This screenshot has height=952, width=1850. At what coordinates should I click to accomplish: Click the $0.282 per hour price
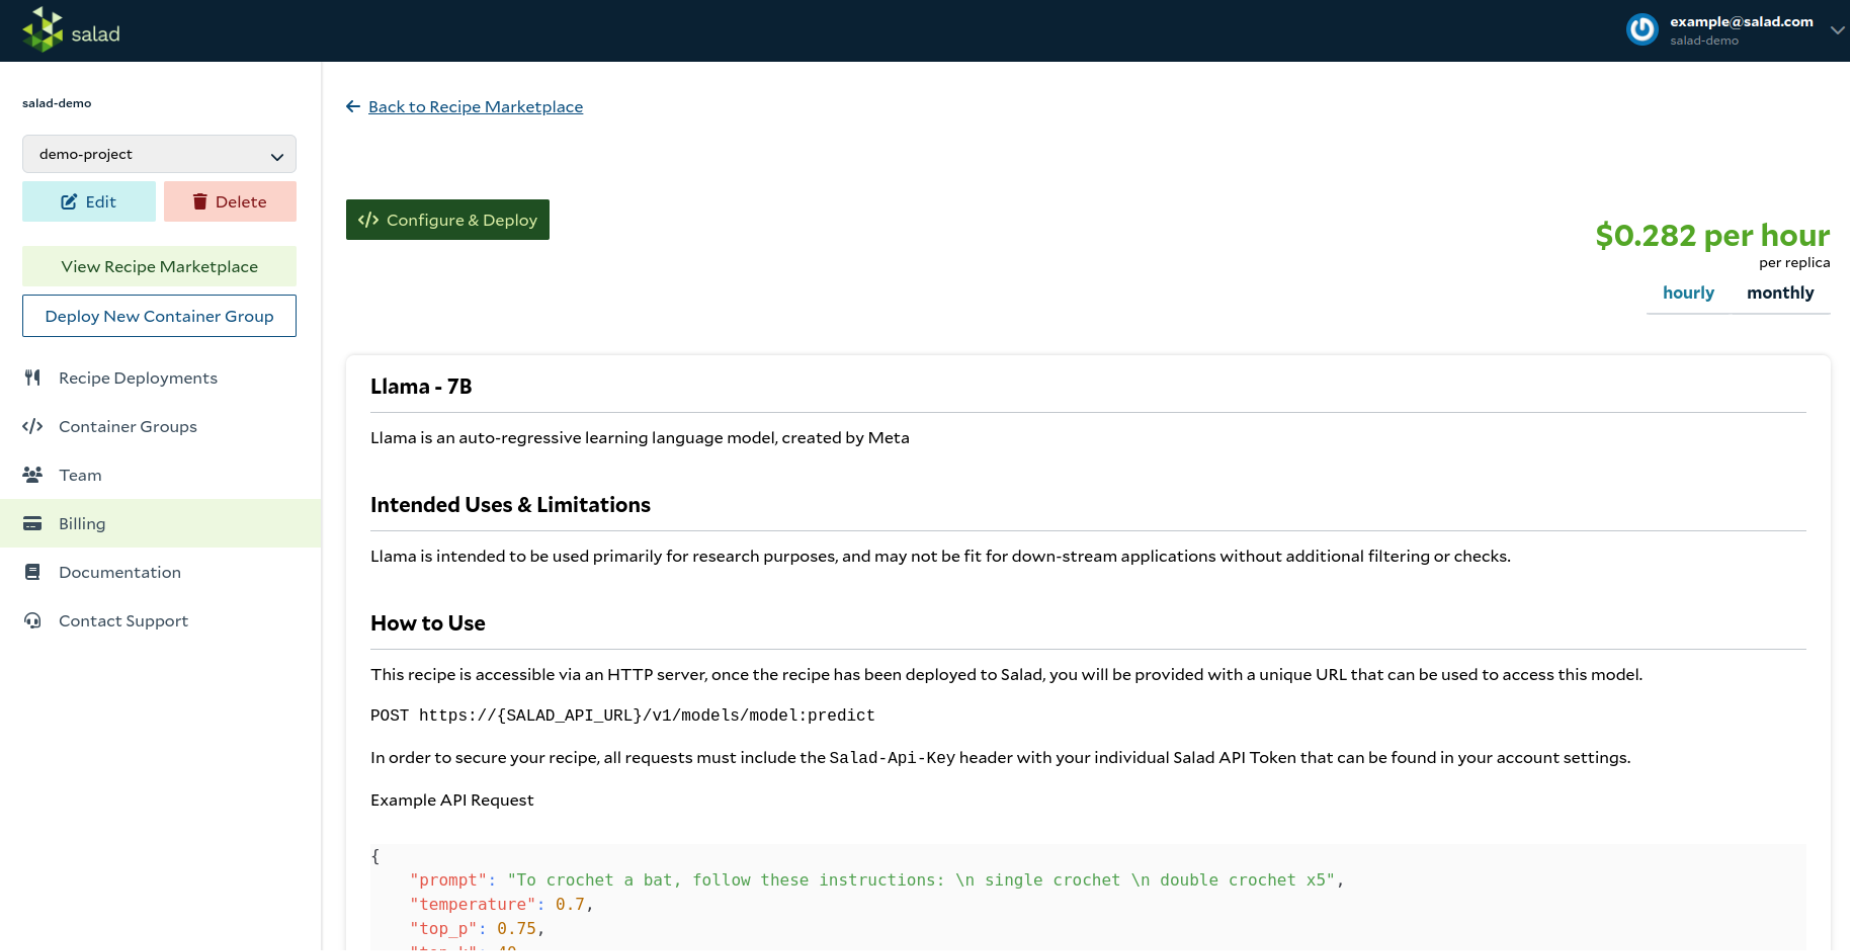1712,236
